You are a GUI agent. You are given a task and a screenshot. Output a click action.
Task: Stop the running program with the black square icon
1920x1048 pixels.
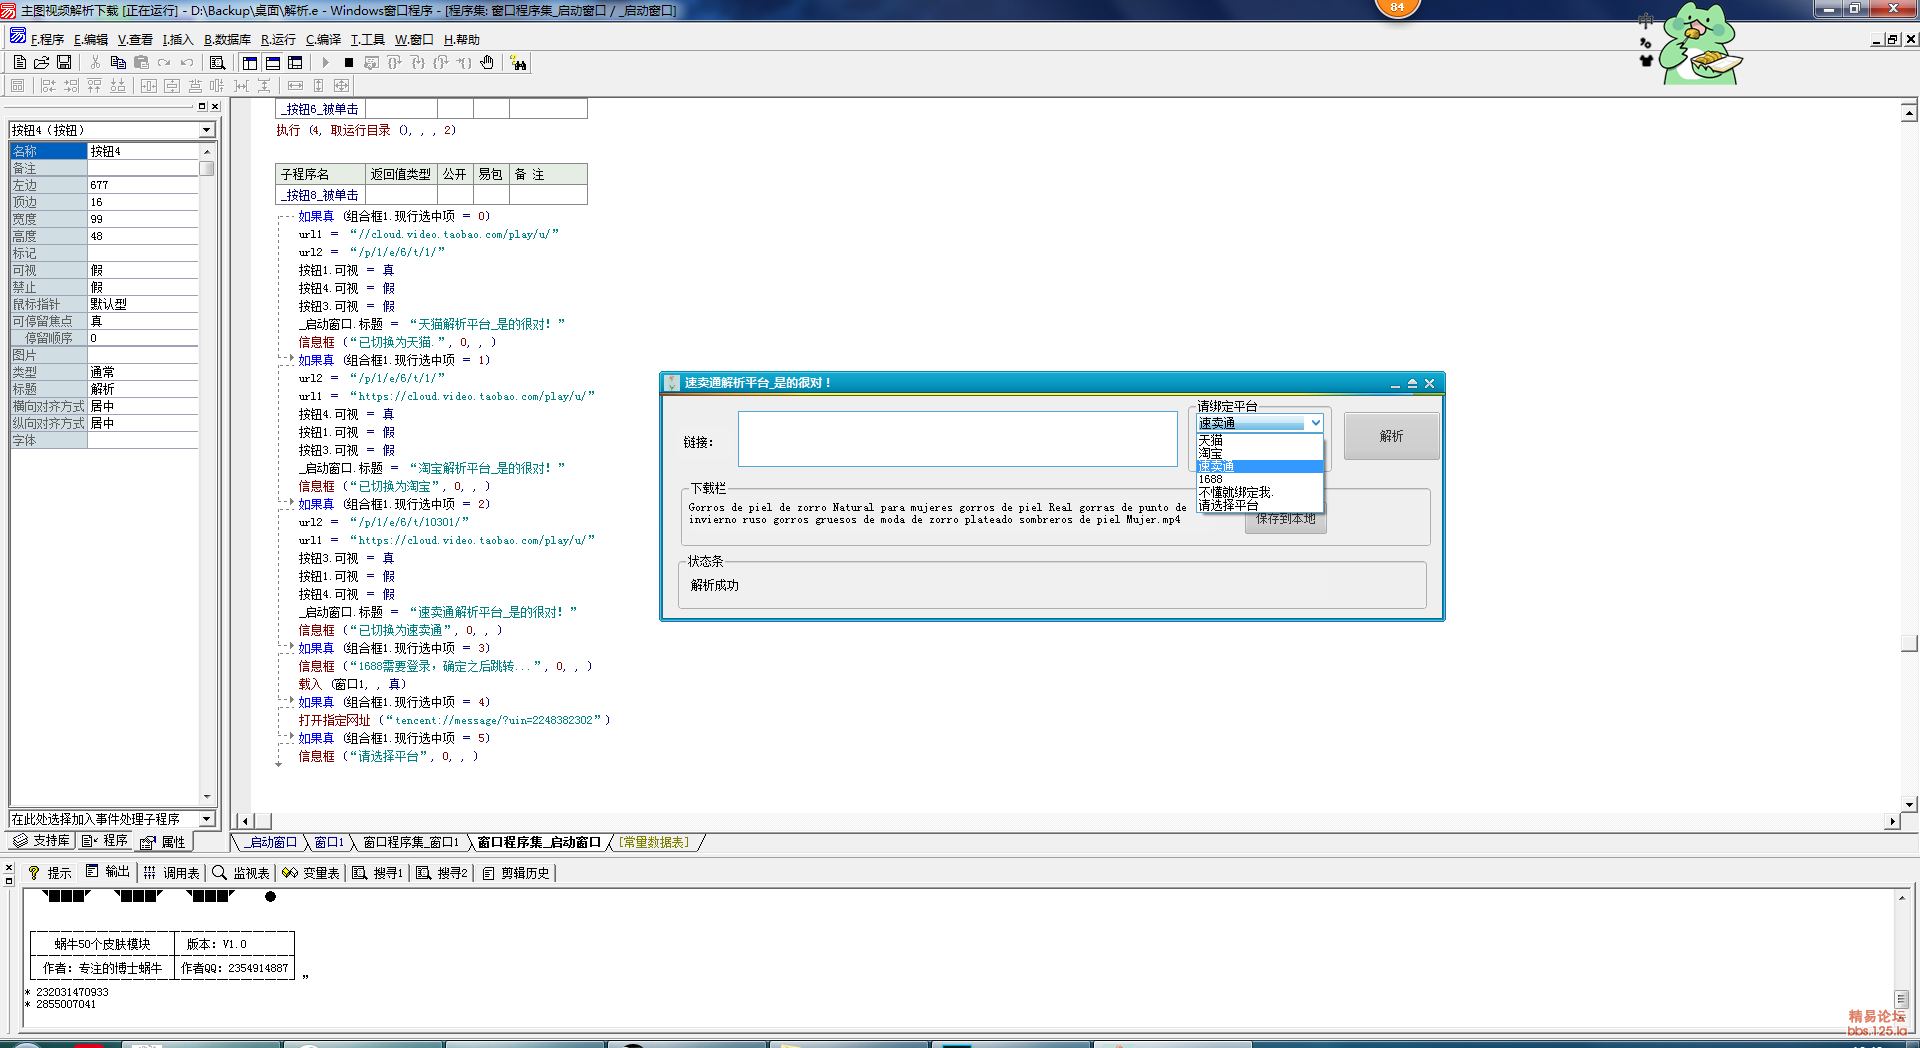coord(349,63)
